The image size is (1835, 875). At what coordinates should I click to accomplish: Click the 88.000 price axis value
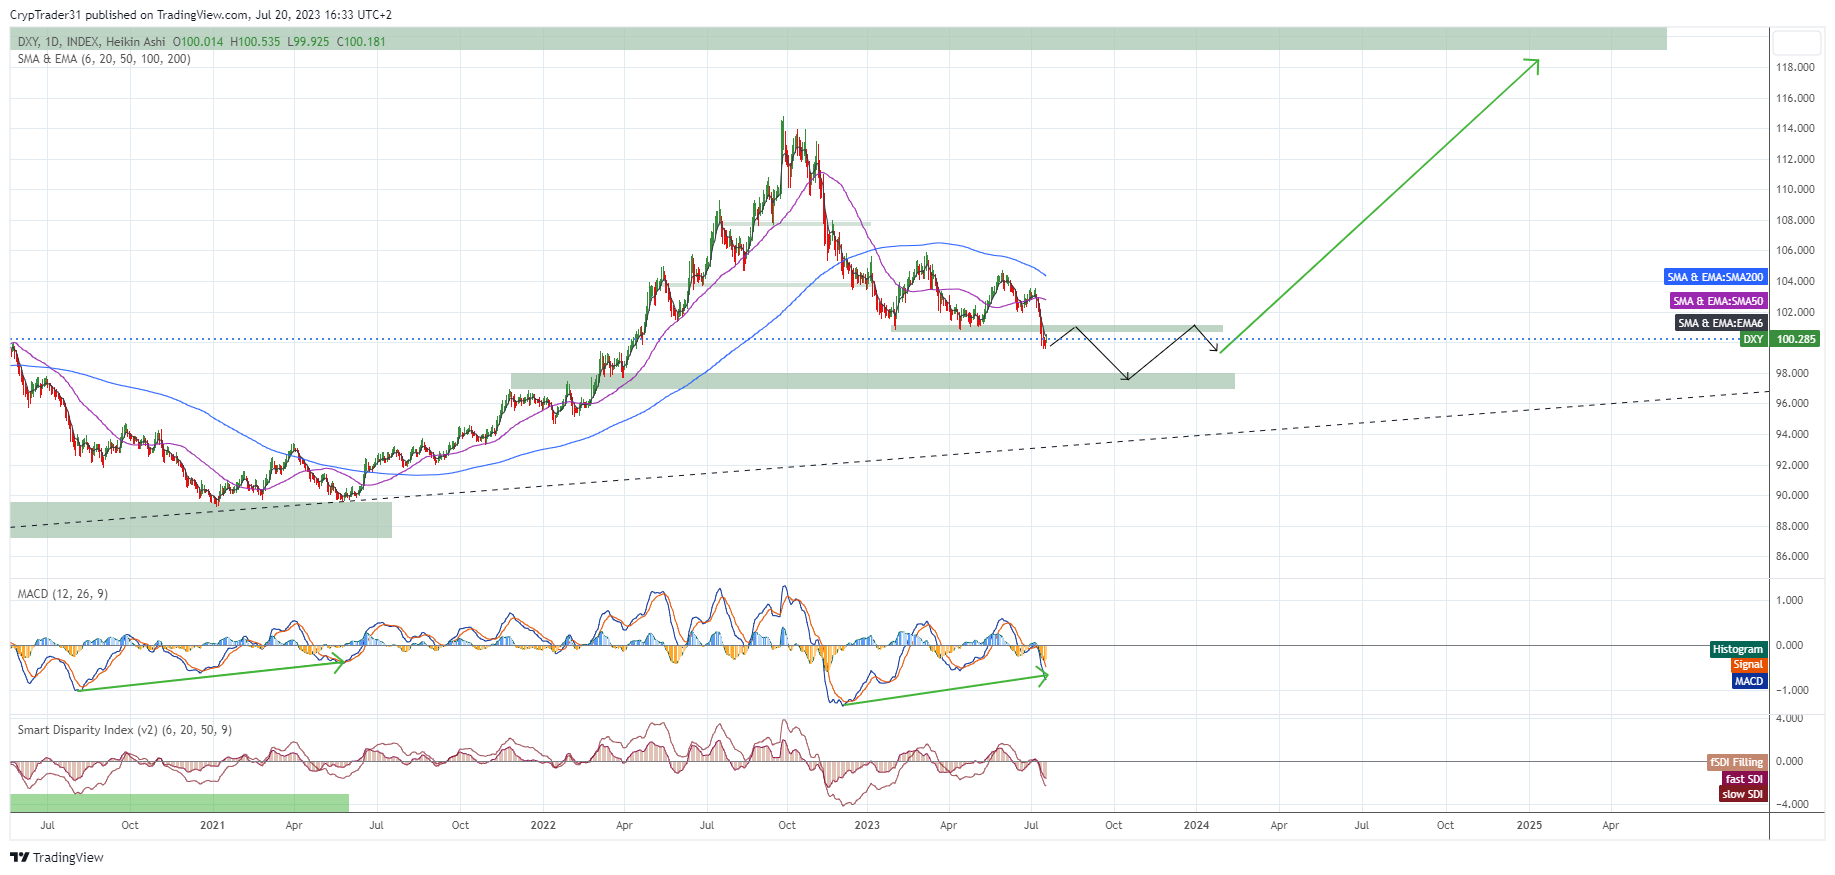(x=1792, y=526)
